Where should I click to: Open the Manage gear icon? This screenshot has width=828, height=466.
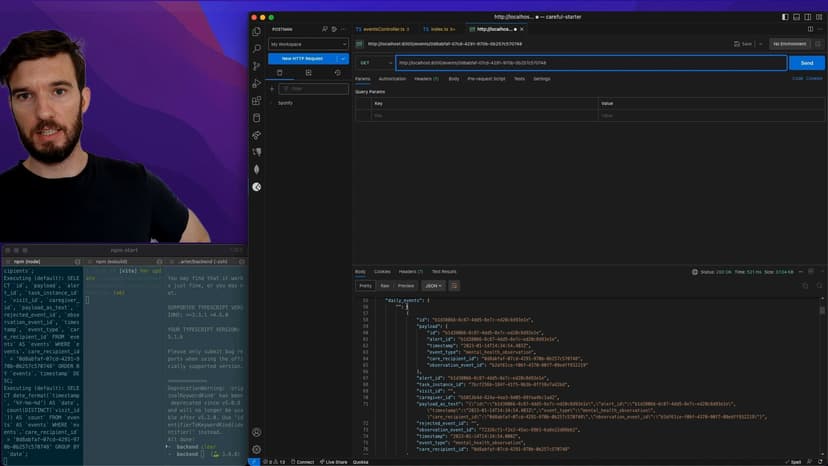257,449
